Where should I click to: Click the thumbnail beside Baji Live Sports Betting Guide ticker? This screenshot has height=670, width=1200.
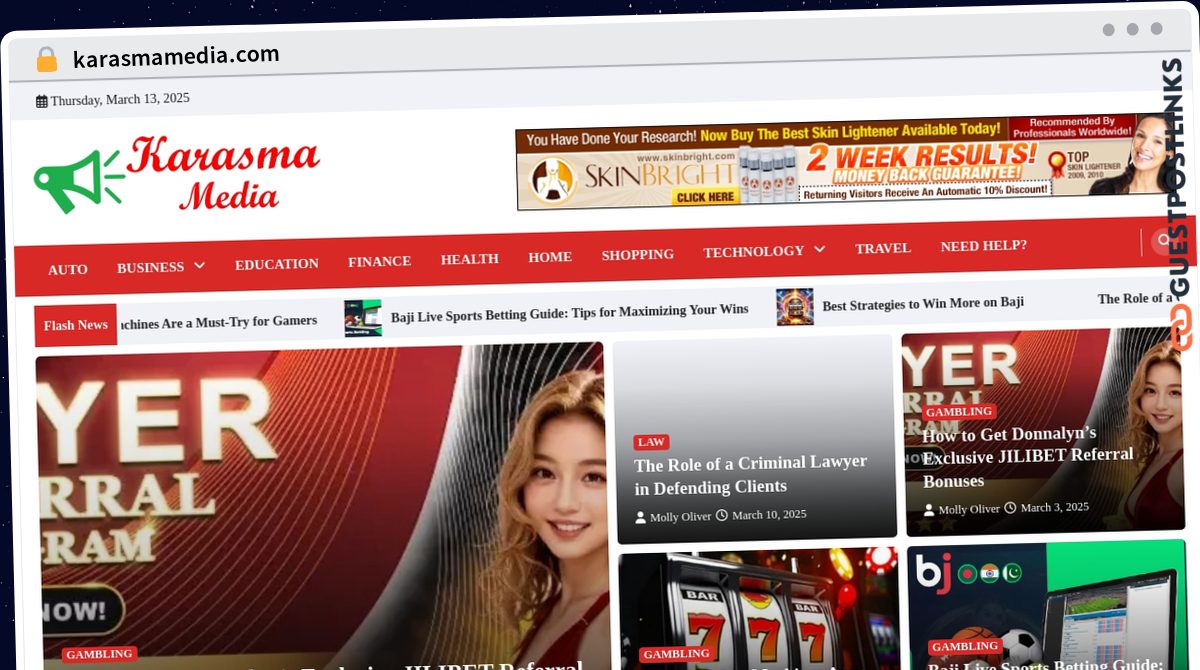363,318
